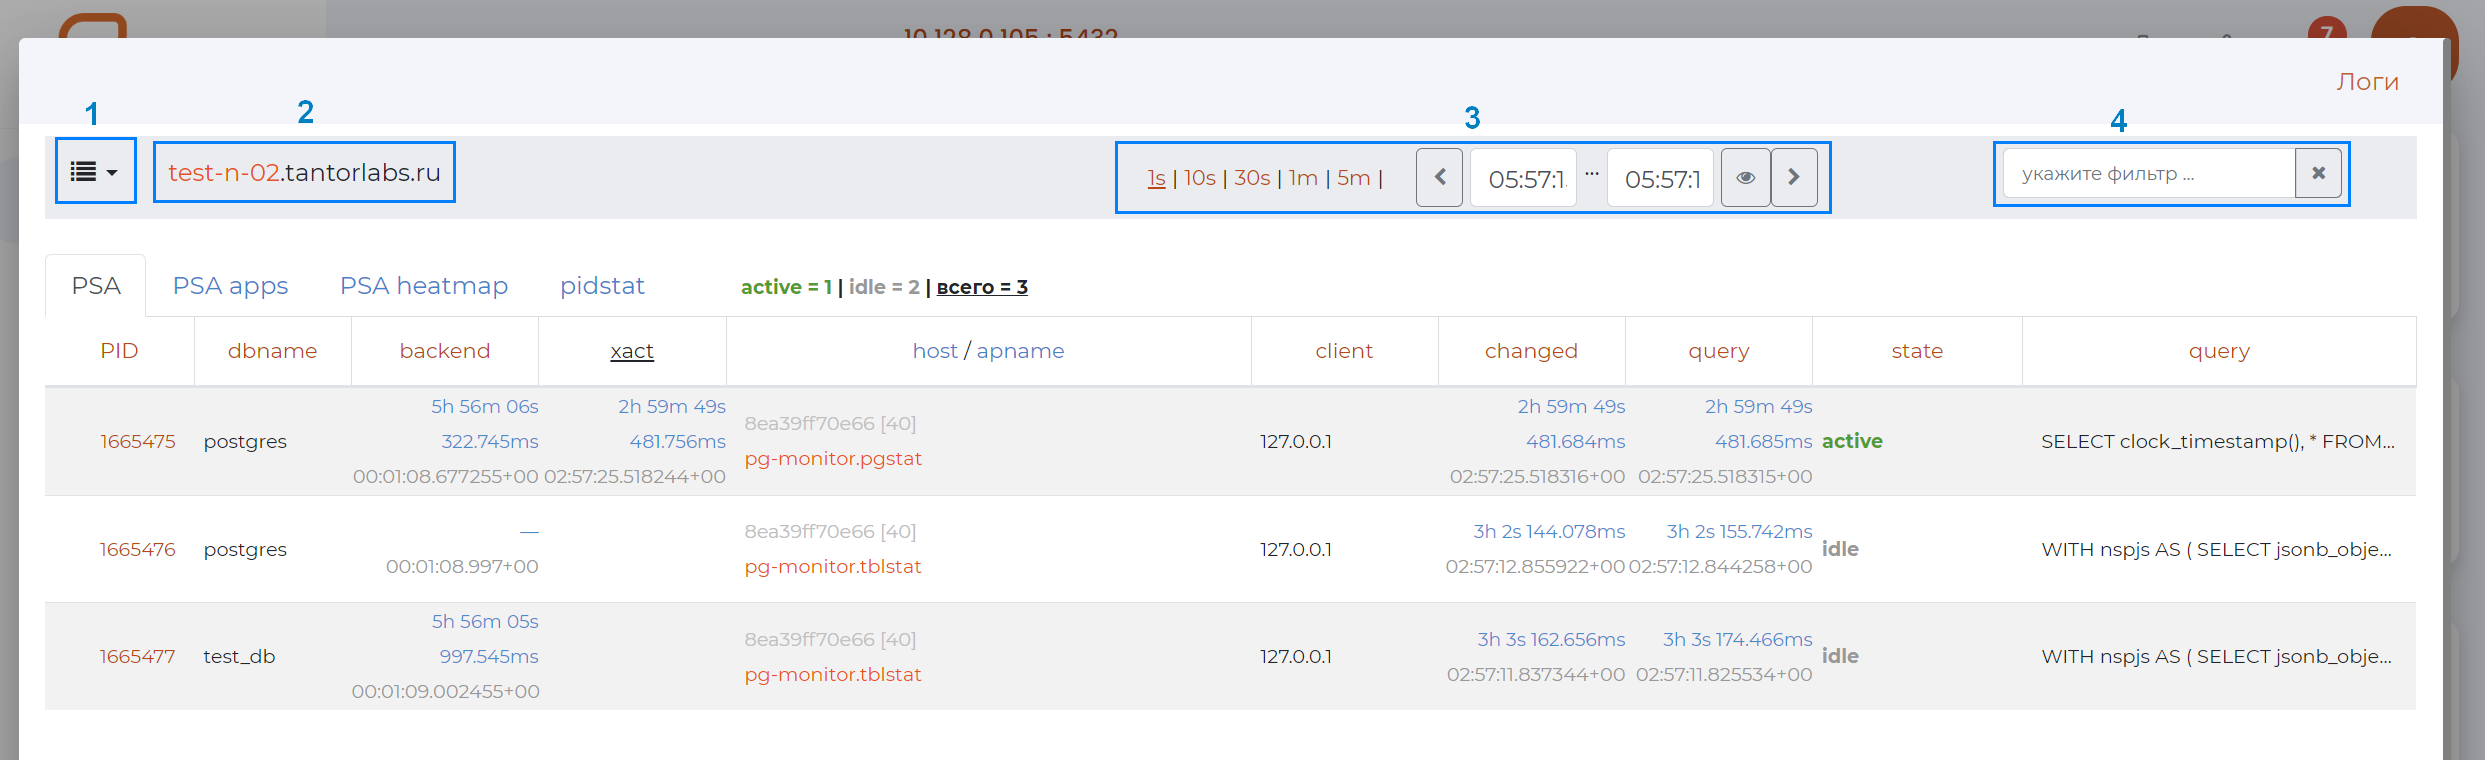This screenshot has height=760, width=2485.
Task: Open the list menu dropdown button
Action: tap(95, 172)
